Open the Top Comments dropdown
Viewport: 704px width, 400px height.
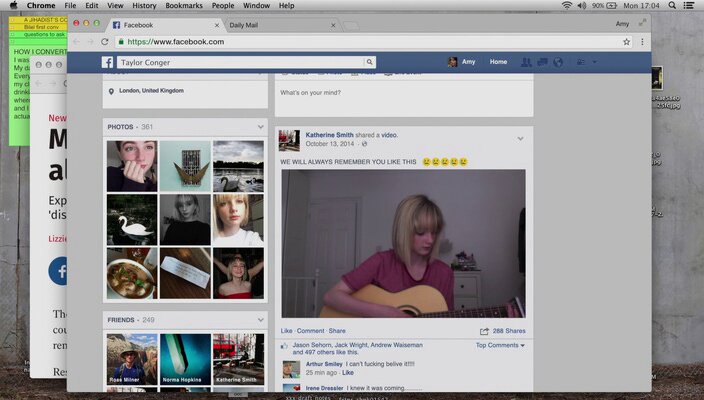coord(500,345)
